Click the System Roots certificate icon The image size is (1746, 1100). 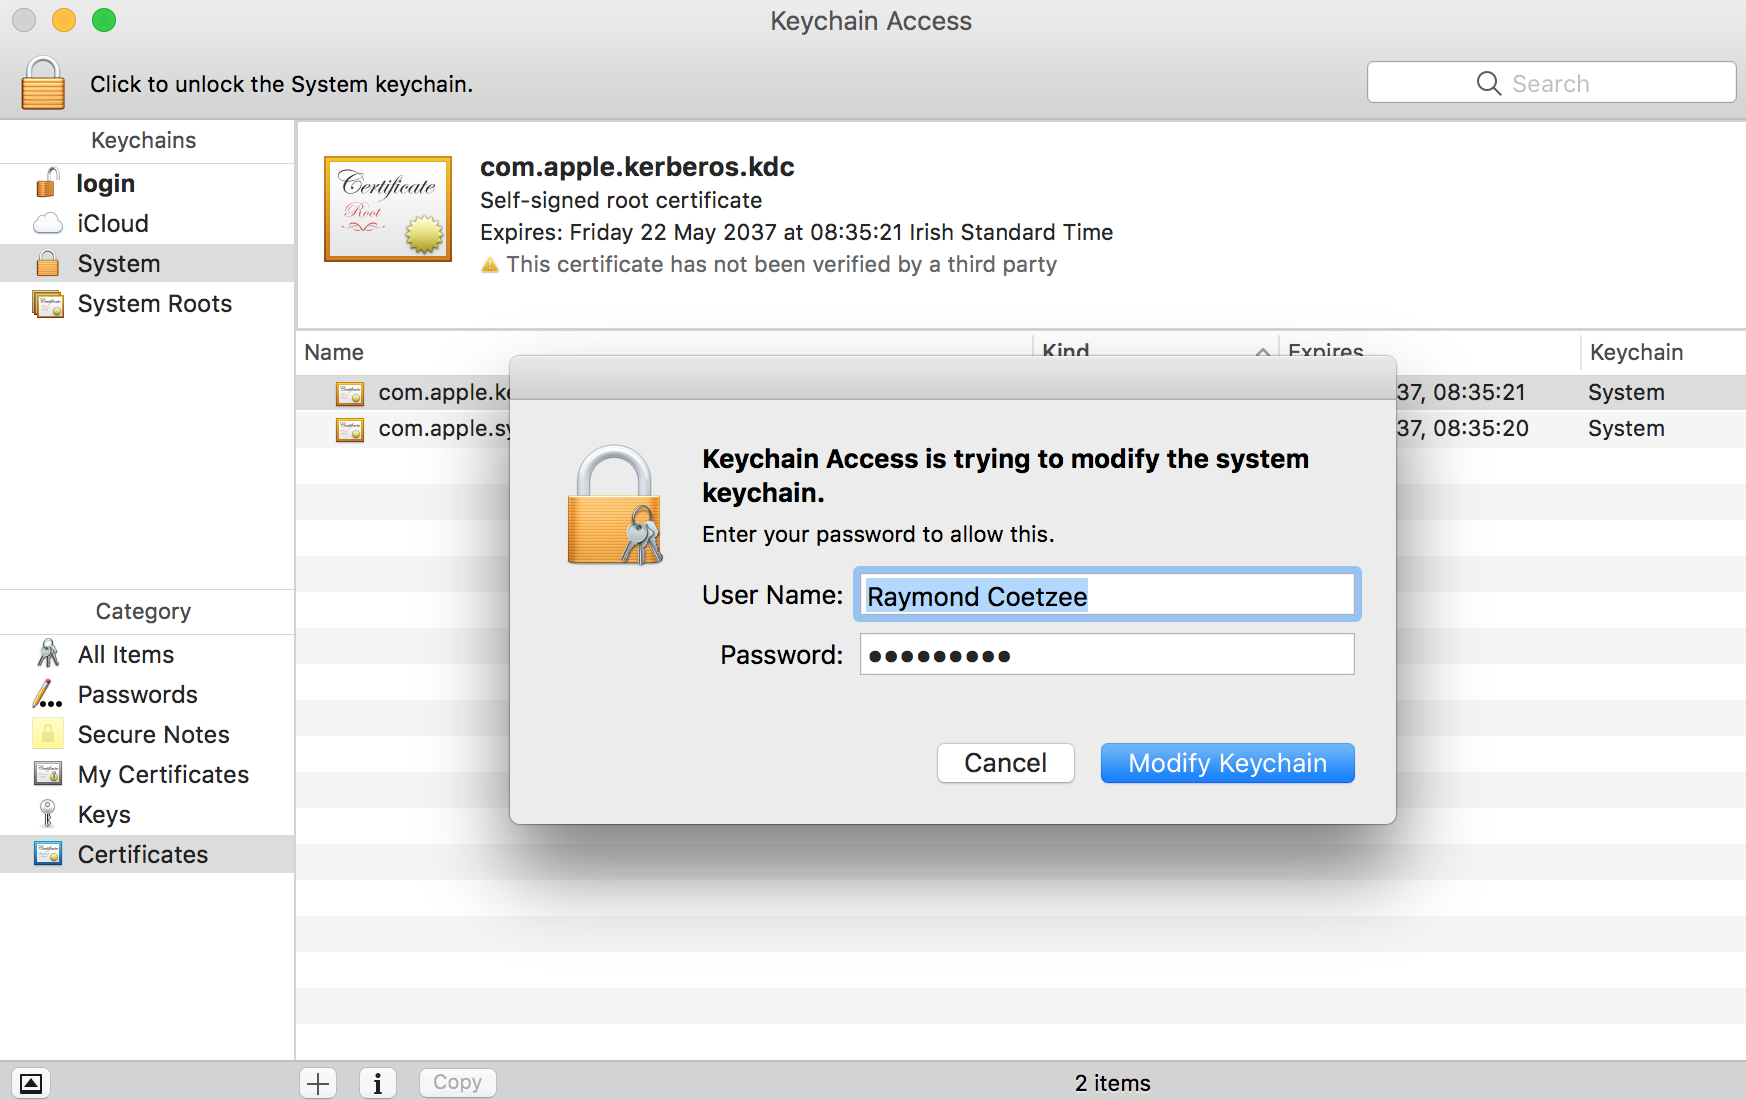click(x=47, y=303)
